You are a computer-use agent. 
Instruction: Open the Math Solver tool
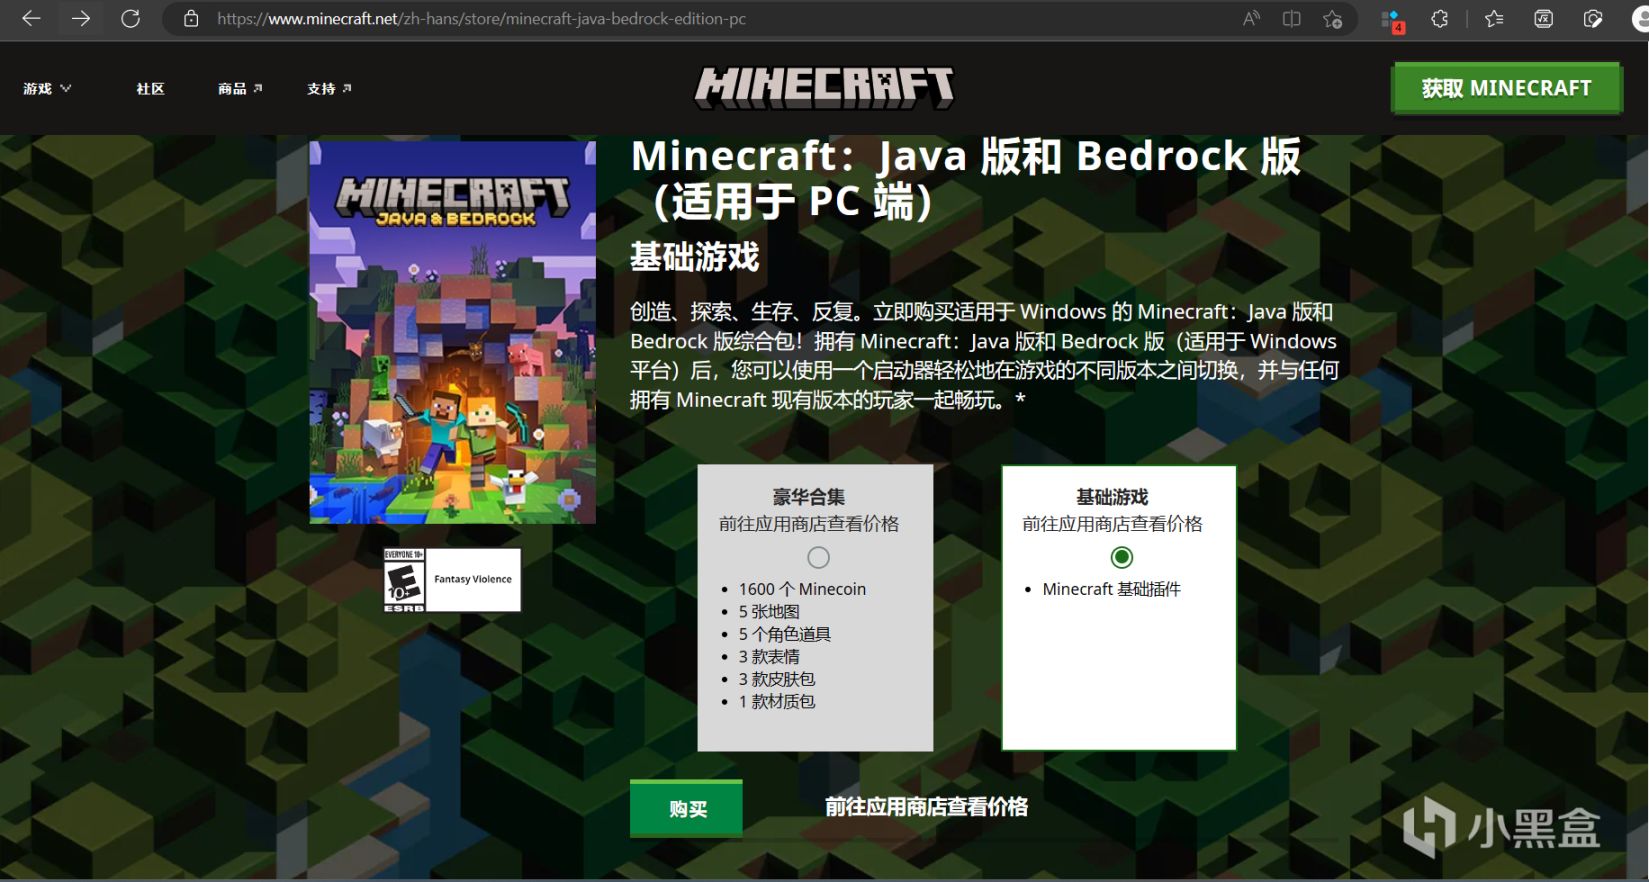click(1544, 19)
